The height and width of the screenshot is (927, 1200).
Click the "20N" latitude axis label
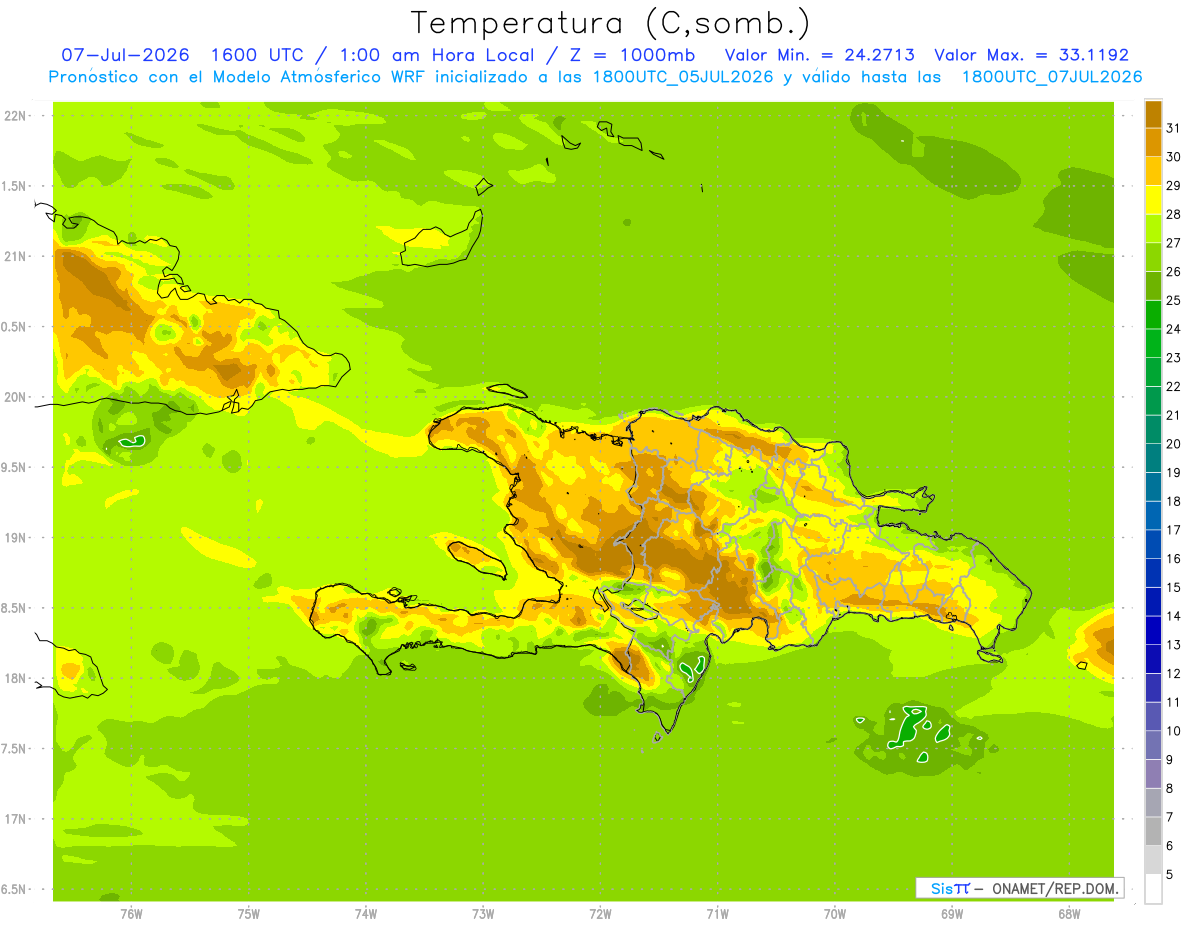pyautogui.click(x=14, y=397)
